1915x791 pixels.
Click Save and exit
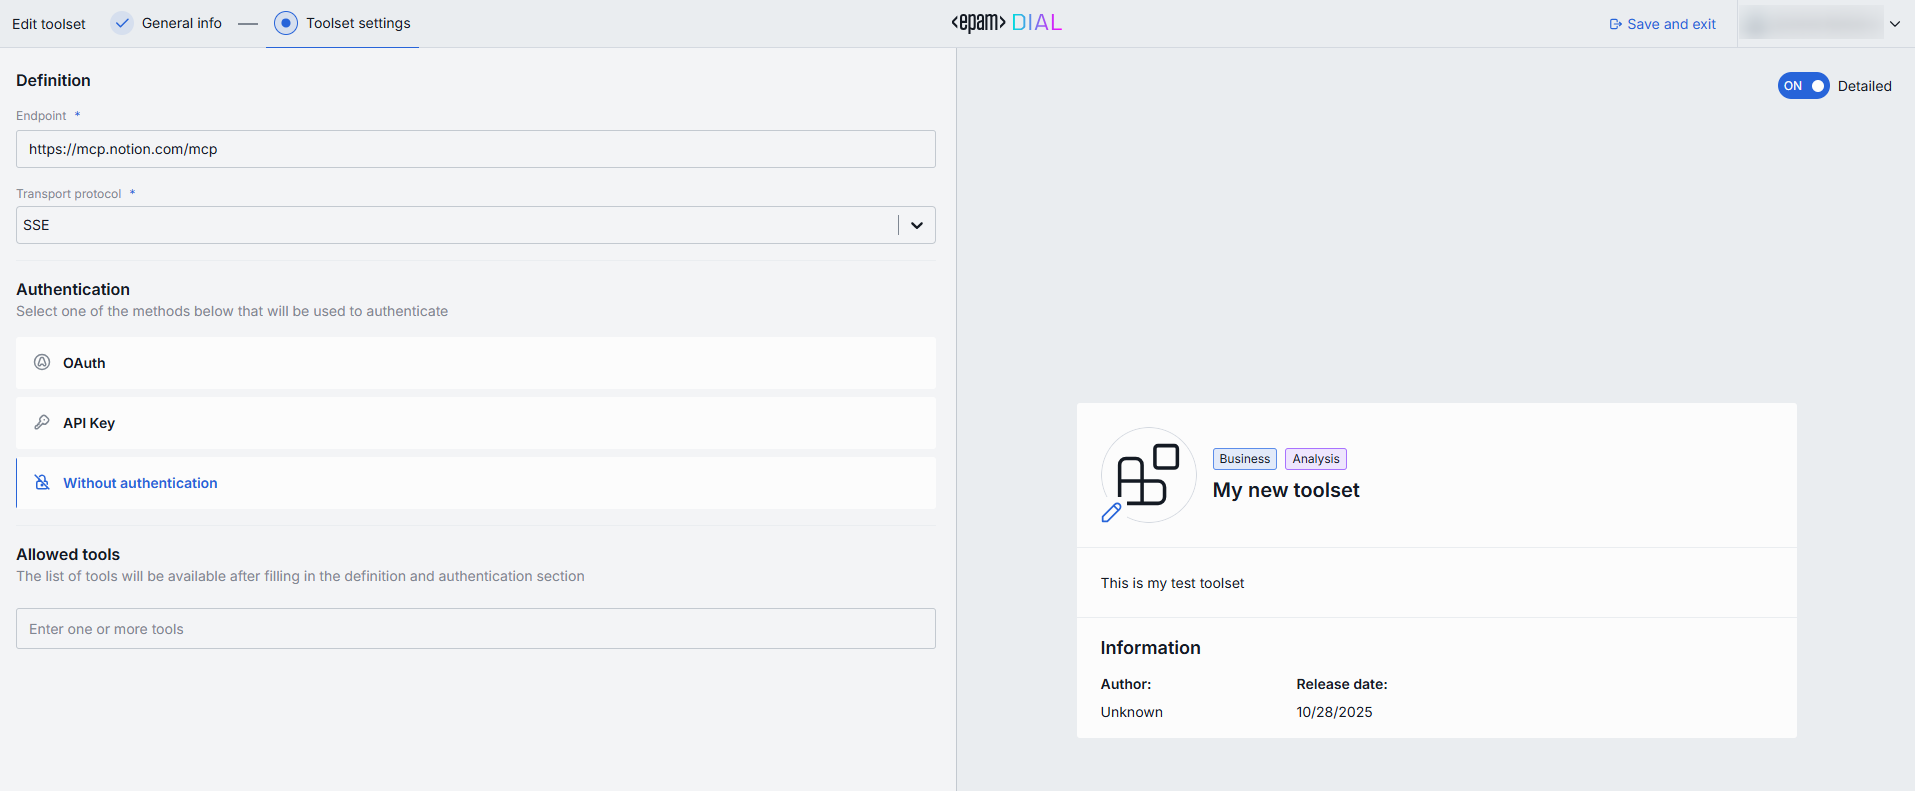(x=1662, y=24)
